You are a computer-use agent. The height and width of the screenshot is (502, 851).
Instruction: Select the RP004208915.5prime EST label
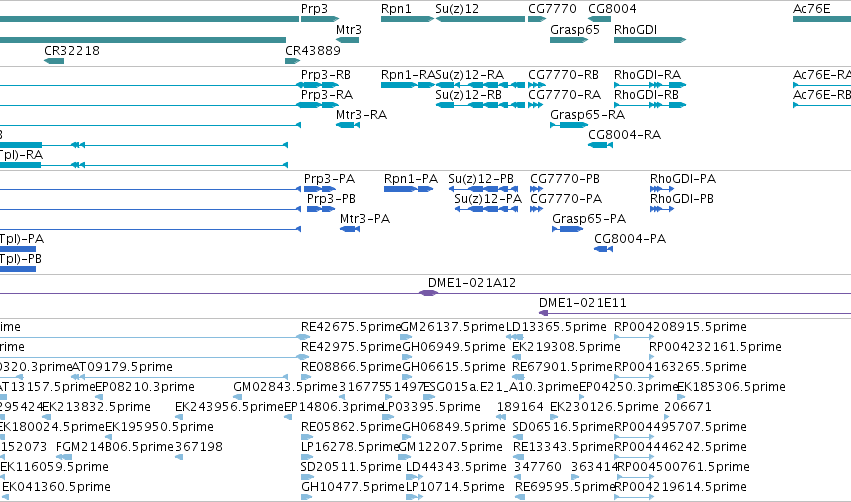pos(680,327)
